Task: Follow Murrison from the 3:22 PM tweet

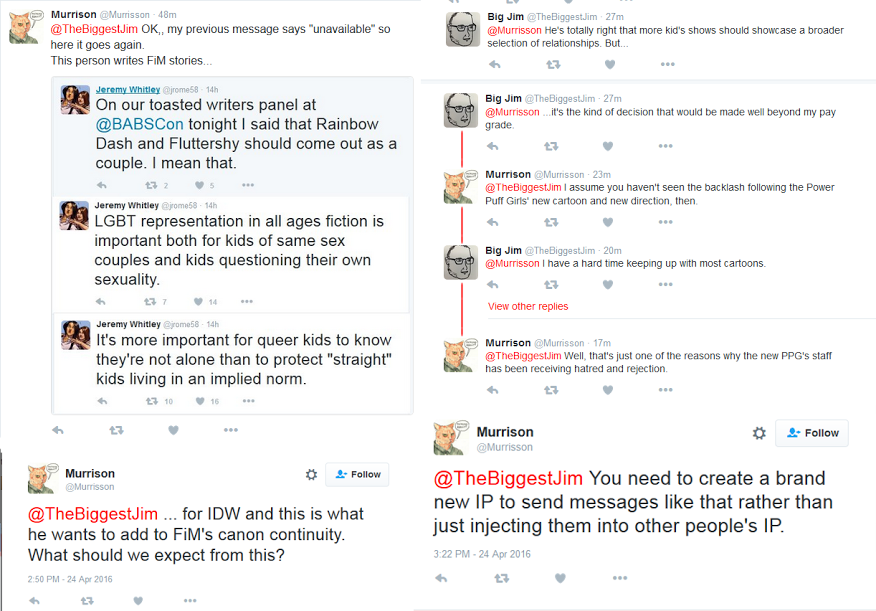Action: click(812, 433)
